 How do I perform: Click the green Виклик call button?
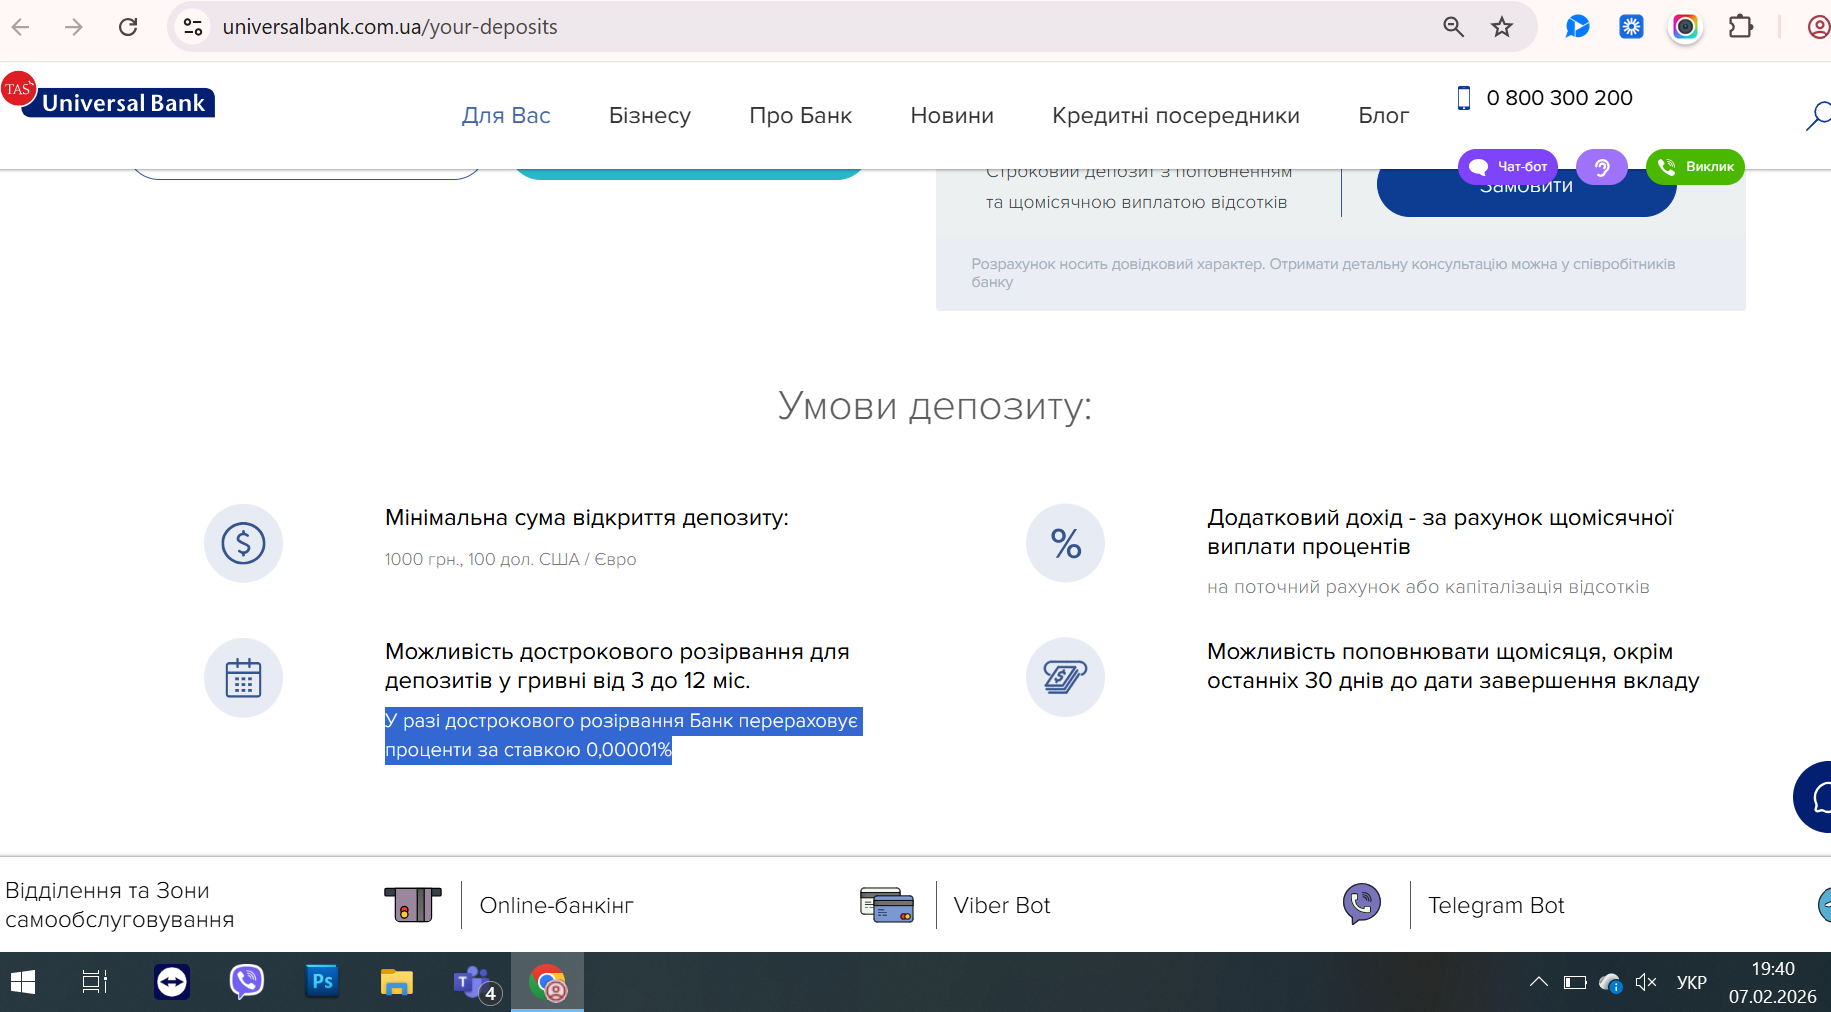click(x=1695, y=167)
